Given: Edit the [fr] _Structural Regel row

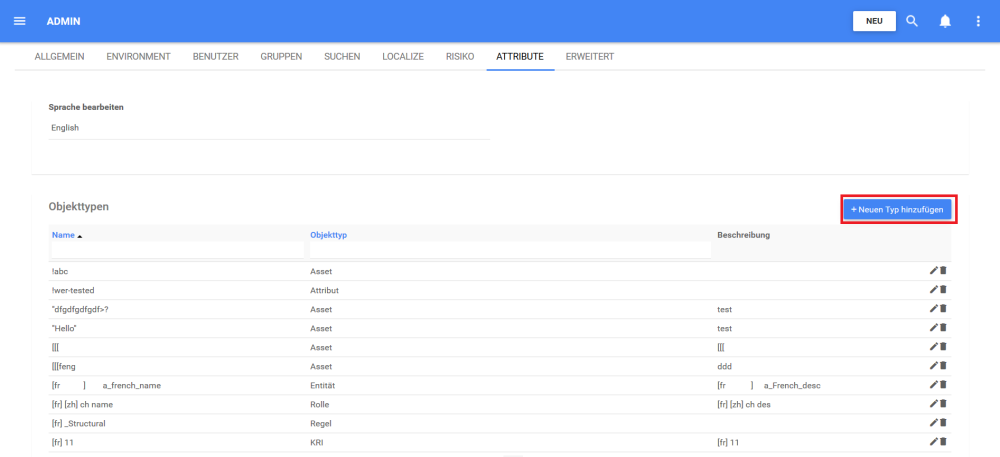Looking at the screenshot, I should 934,423.
